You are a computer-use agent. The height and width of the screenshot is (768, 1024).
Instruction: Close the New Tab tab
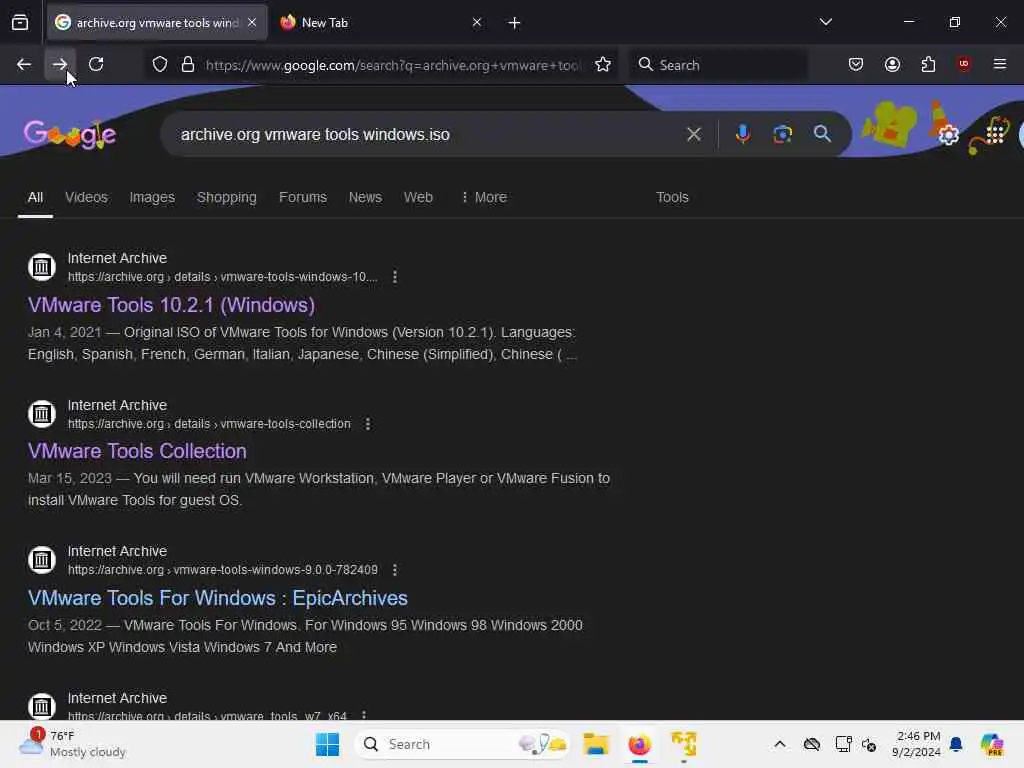point(477,23)
